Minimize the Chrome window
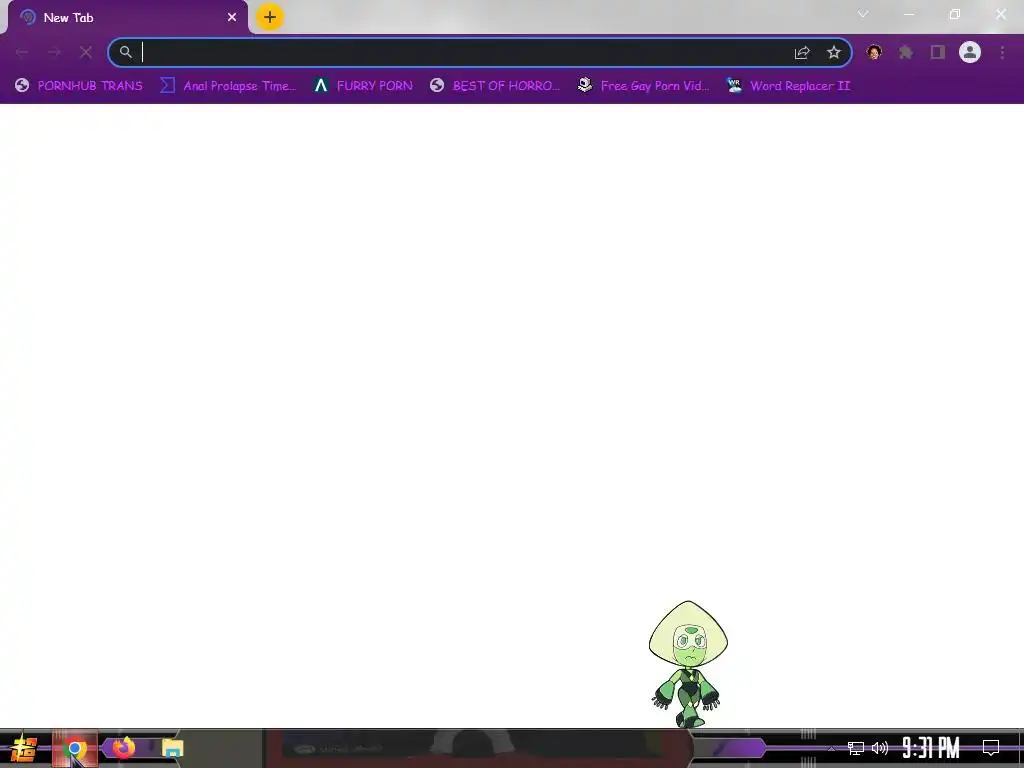This screenshot has width=1024, height=768. tap(908, 14)
